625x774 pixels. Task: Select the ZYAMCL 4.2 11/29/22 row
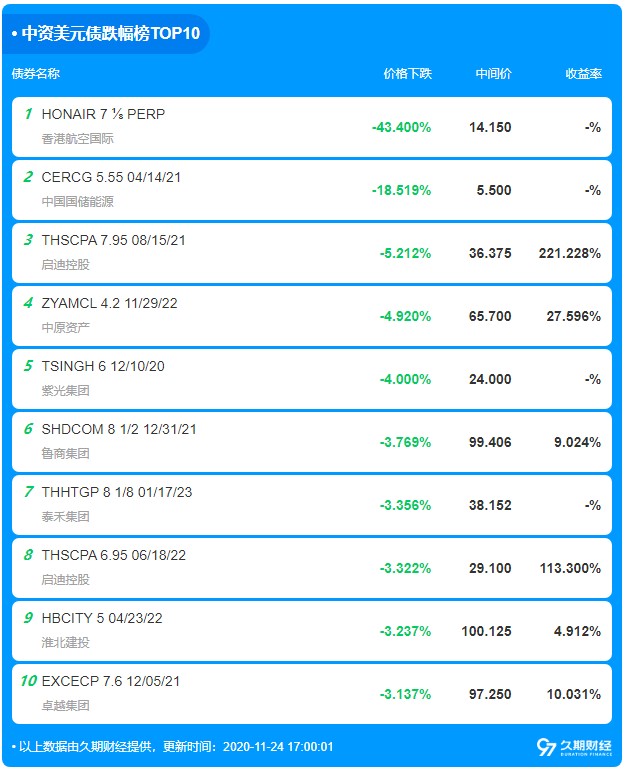click(x=109, y=303)
